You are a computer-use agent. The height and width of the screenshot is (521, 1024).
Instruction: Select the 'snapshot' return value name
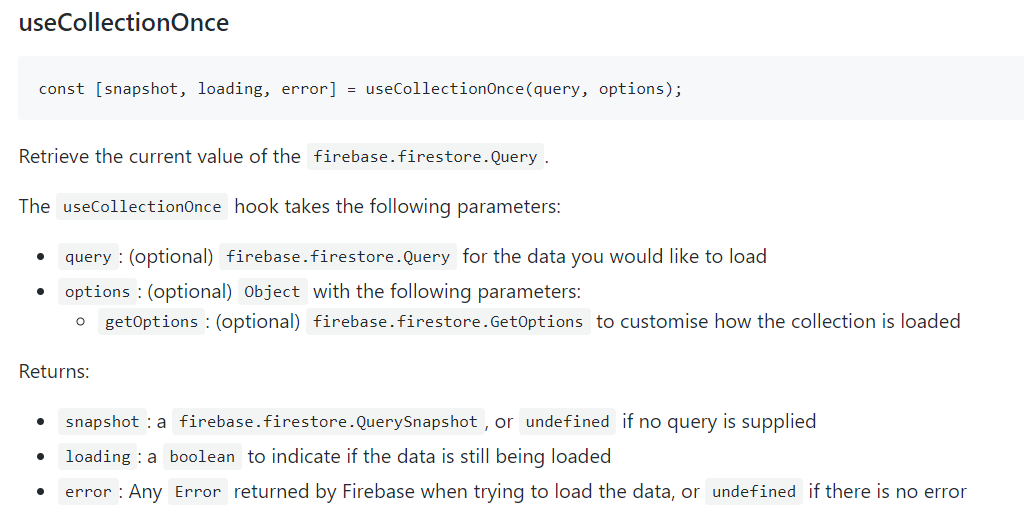click(x=102, y=422)
